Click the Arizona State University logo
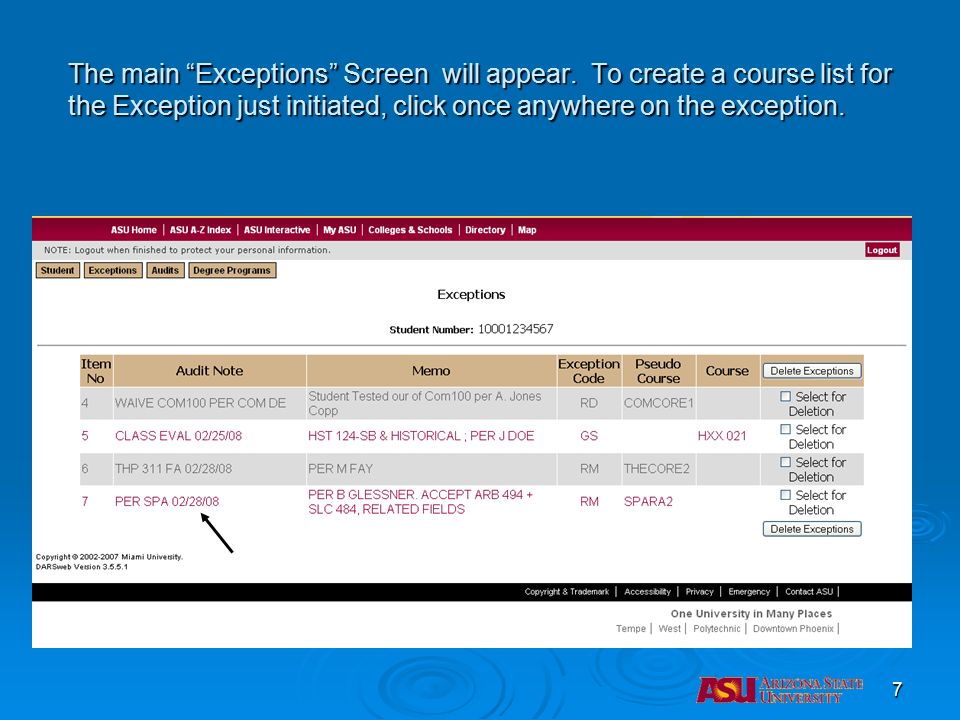Screen dimensions: 960x720 coord(780,690)
